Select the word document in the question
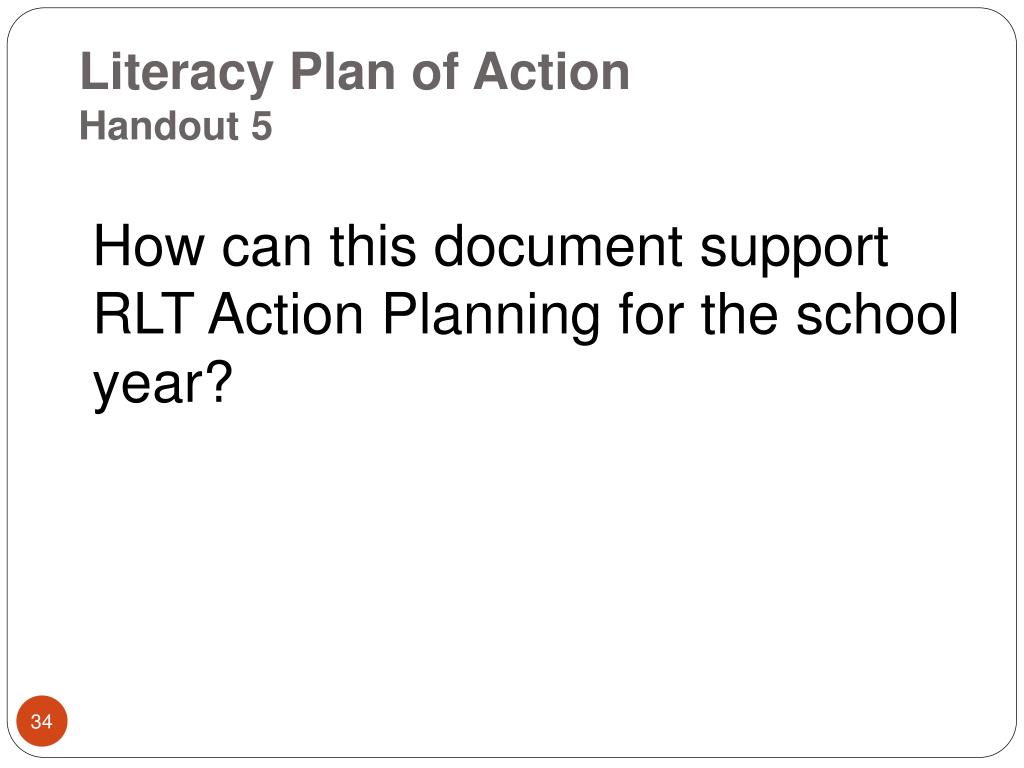This screenshot has height=768, width=1024. click(x=558, y=246)
